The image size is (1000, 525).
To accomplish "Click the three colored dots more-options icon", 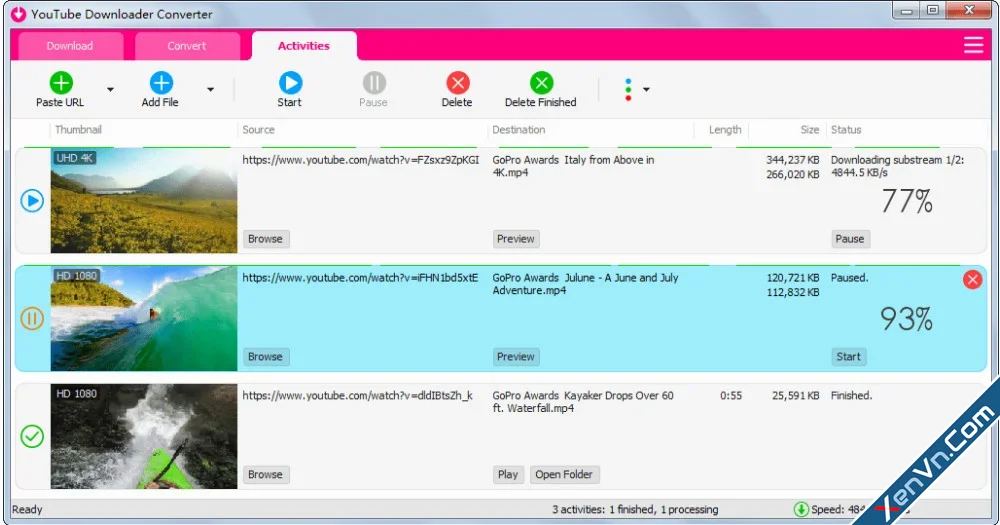I will tap(628, 89).
